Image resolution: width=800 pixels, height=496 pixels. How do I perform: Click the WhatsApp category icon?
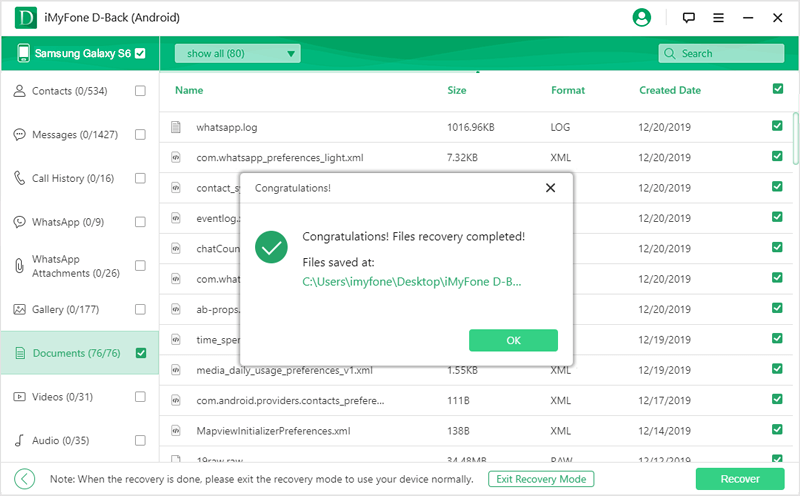point(19,222)
